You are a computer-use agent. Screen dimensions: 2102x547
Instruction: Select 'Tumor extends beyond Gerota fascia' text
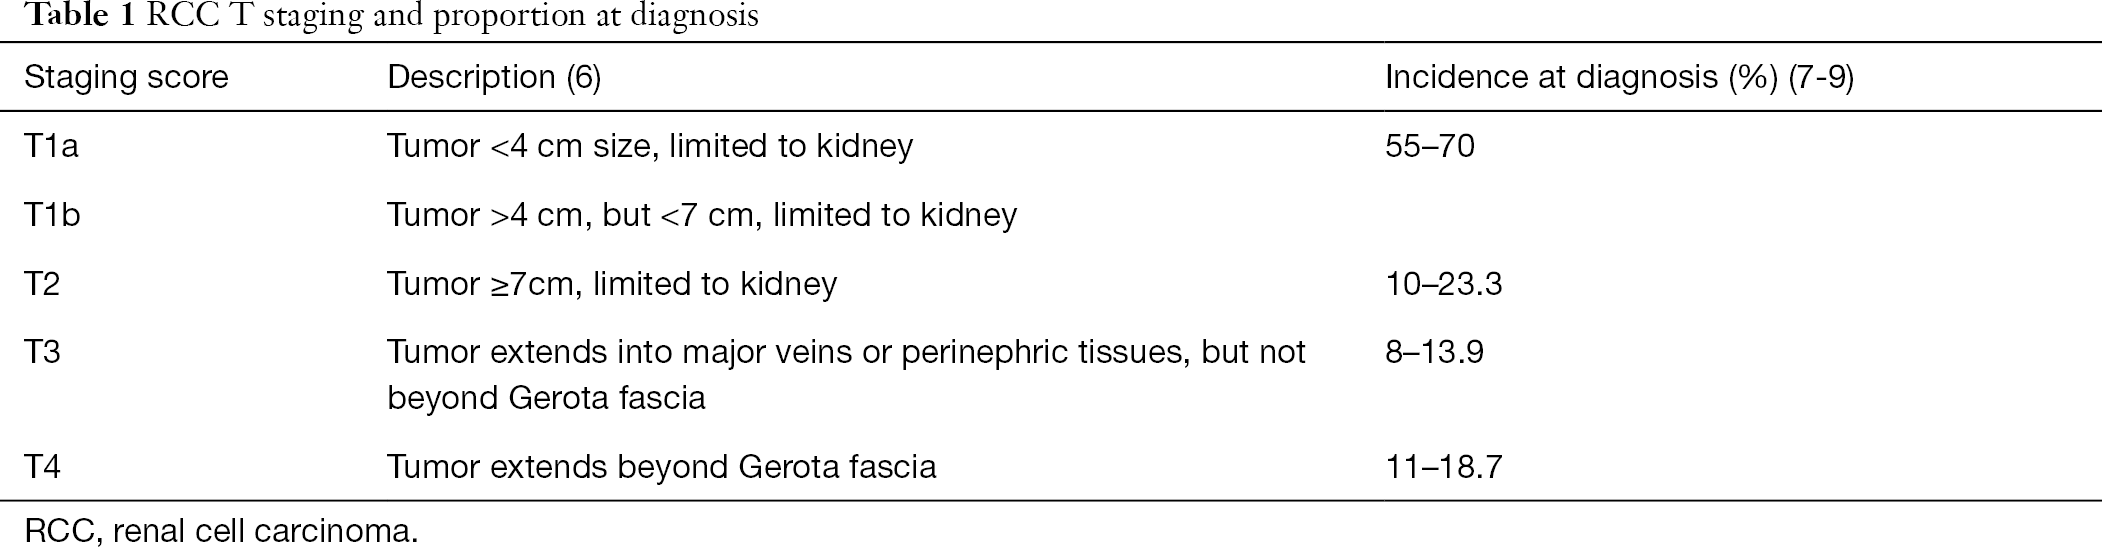coord(661,466)
